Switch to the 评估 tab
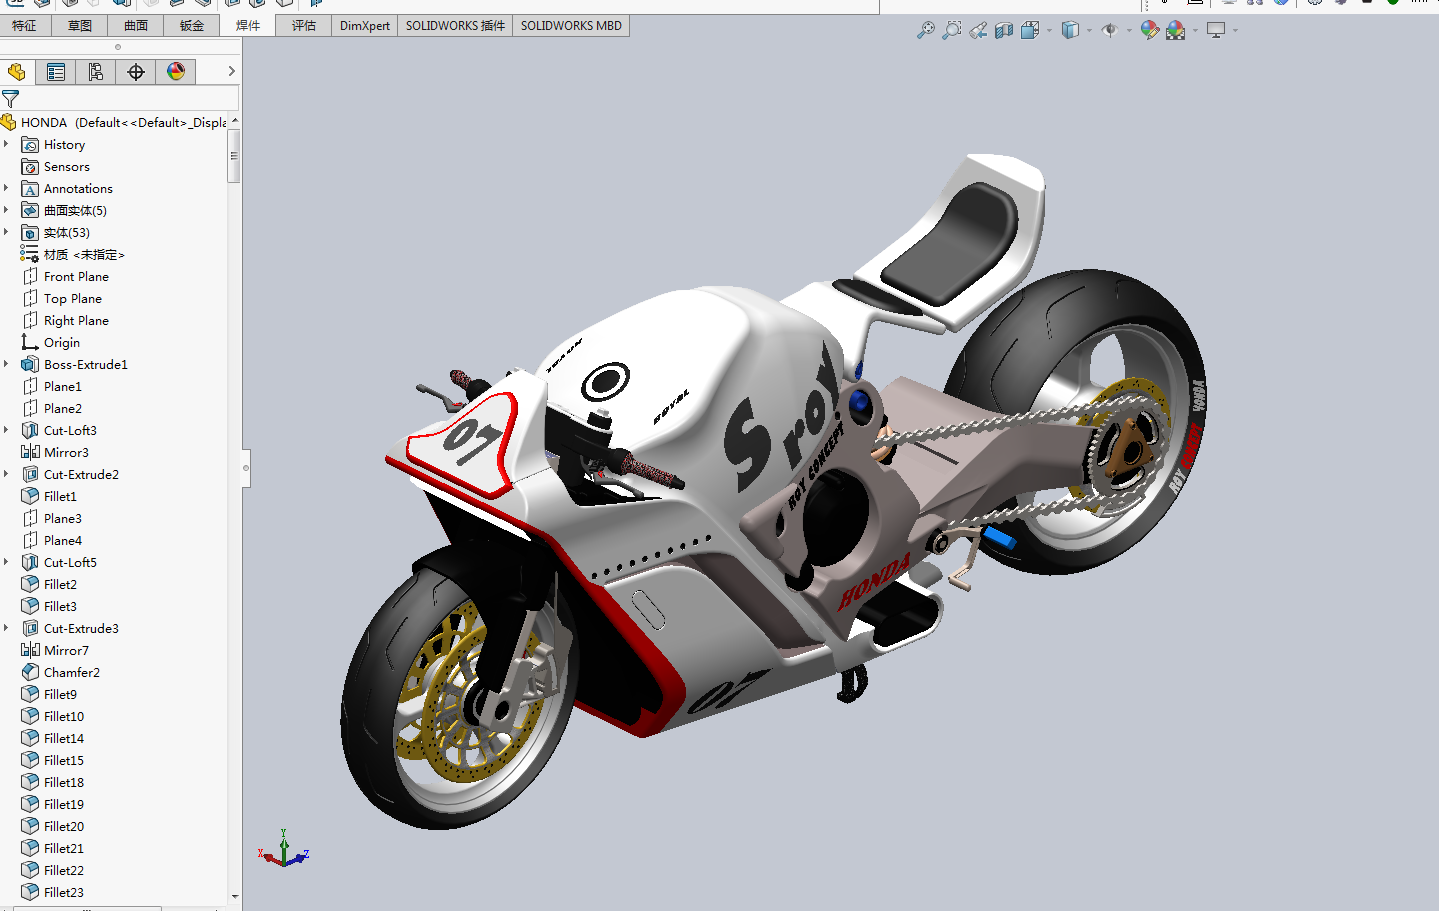 coord(304,26)
